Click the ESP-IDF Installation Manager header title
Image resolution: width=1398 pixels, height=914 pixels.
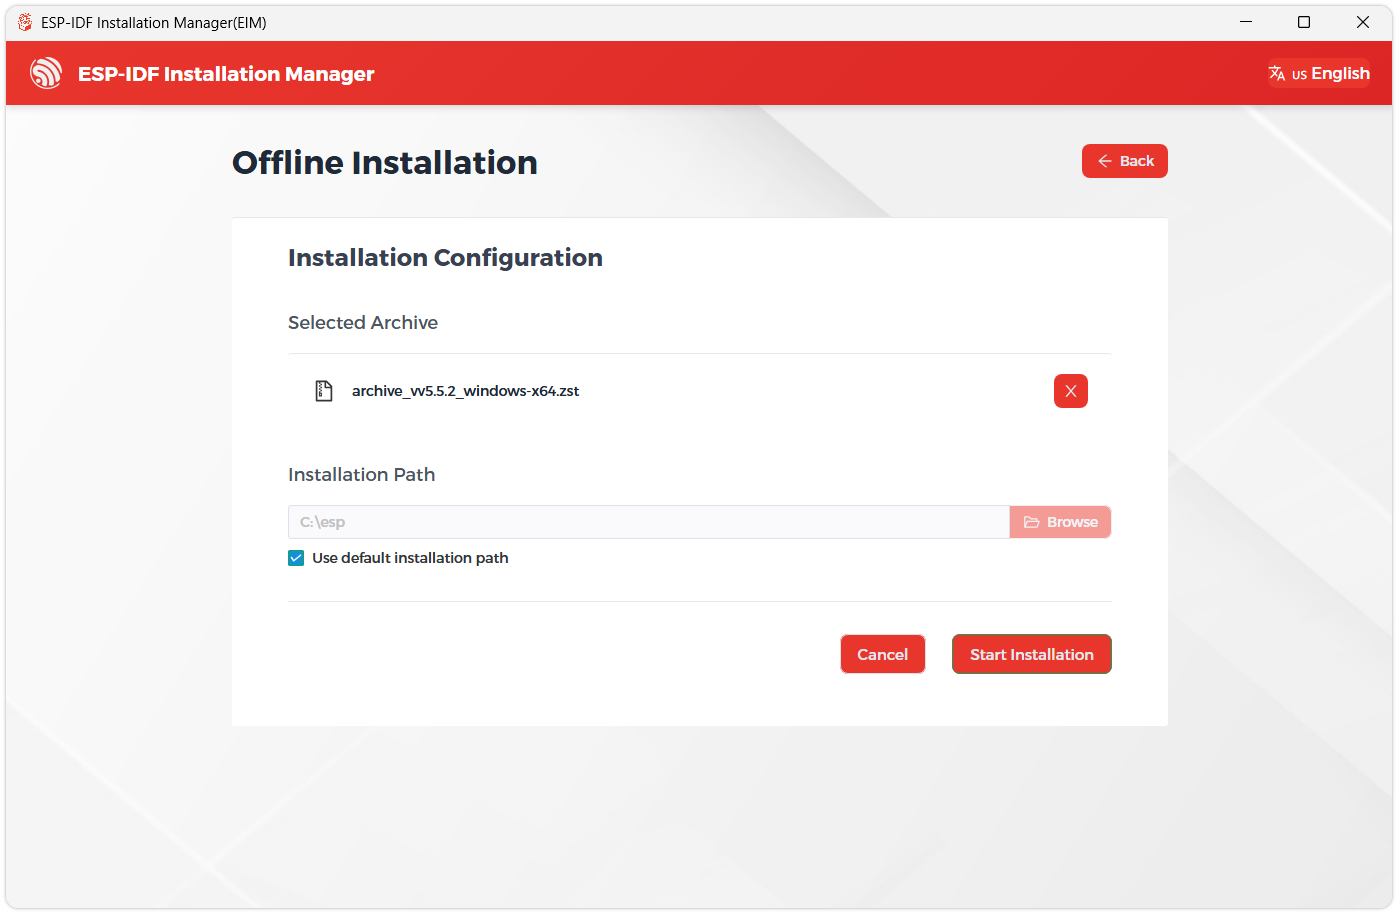coord(226,74)
